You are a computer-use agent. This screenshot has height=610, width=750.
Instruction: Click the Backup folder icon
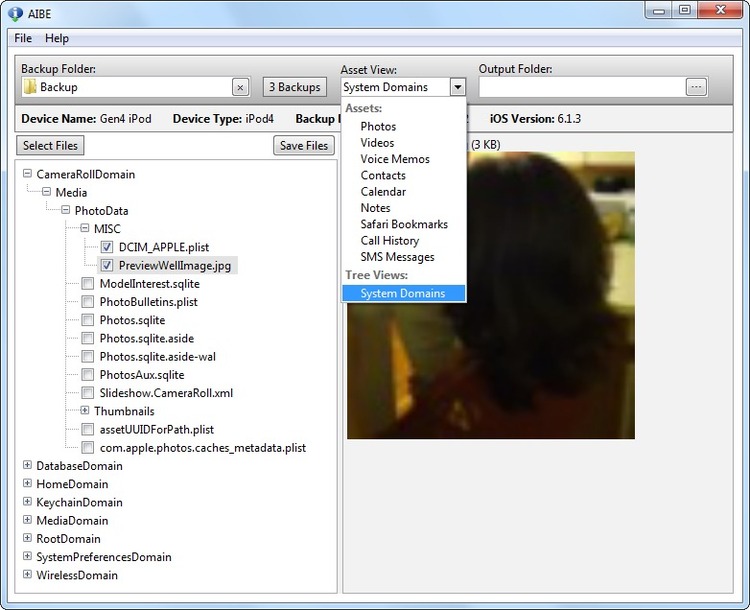click(30, 87)
